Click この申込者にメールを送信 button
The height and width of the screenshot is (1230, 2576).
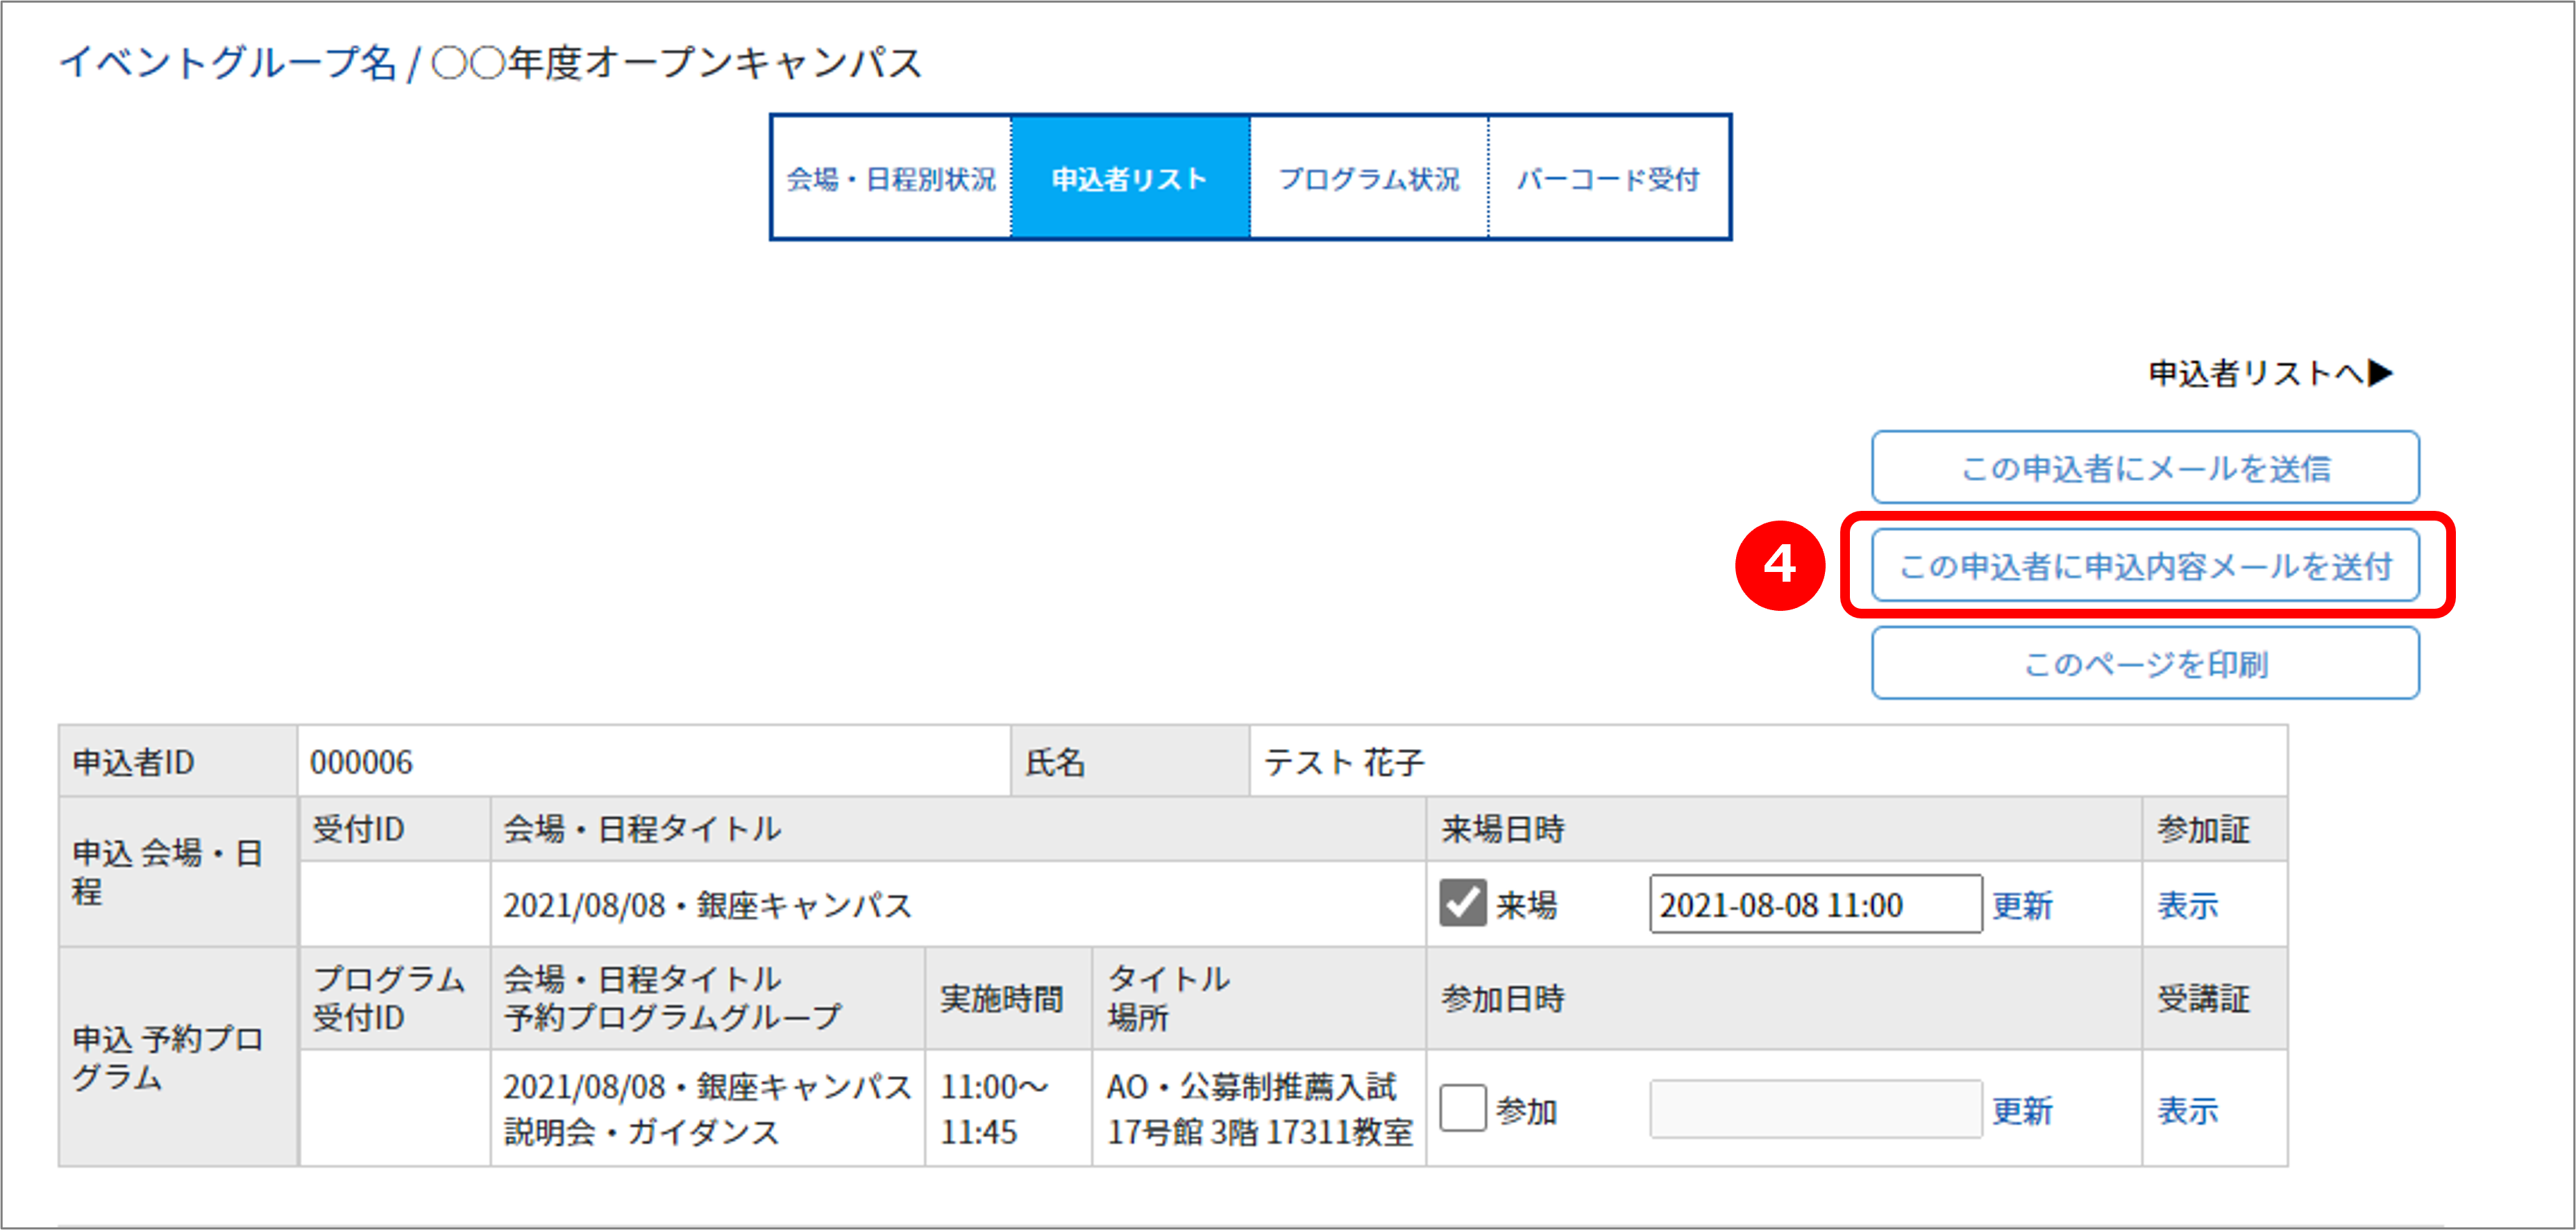(x=2145, y=467)
